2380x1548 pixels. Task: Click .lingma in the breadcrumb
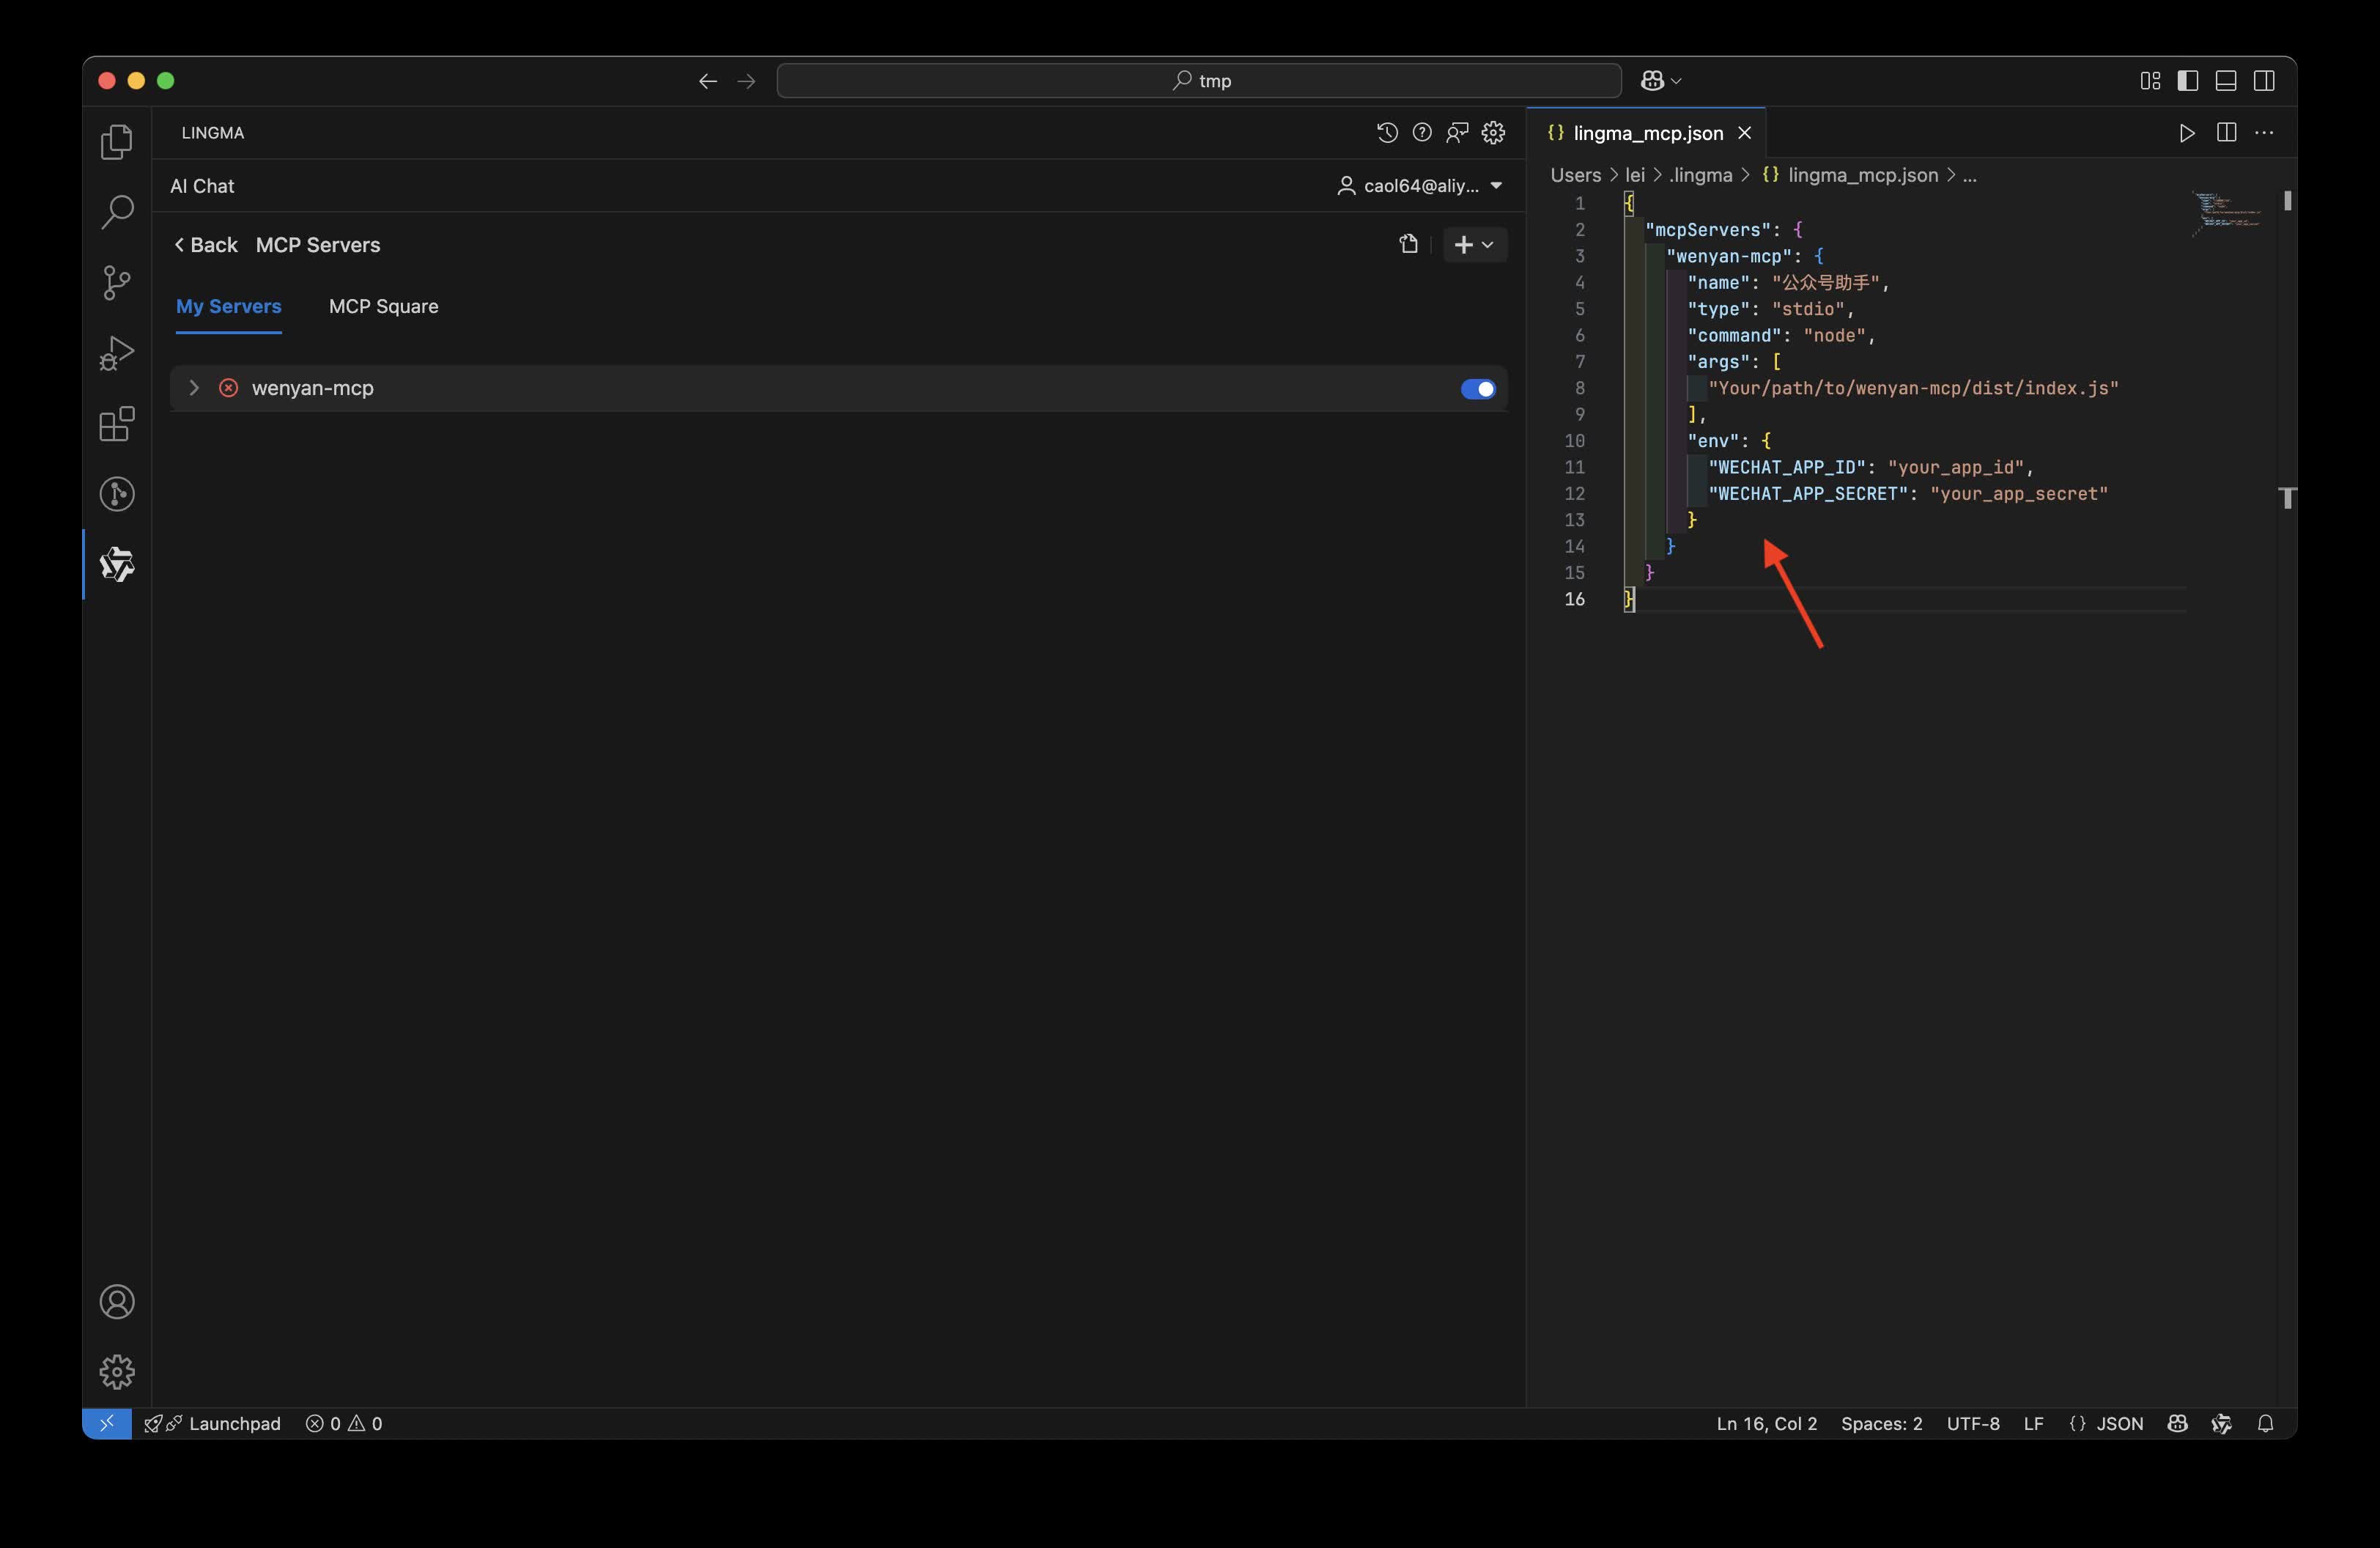tap(1700, 175)
